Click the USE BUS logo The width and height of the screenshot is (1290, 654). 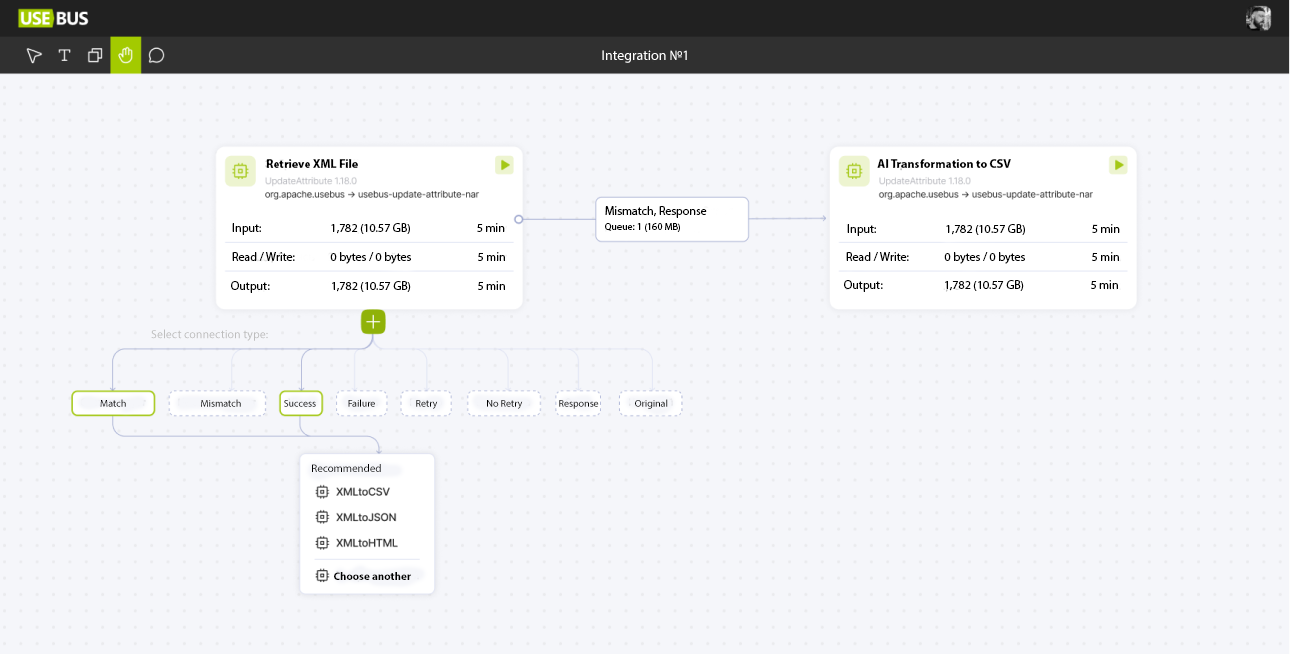(53, 18)
